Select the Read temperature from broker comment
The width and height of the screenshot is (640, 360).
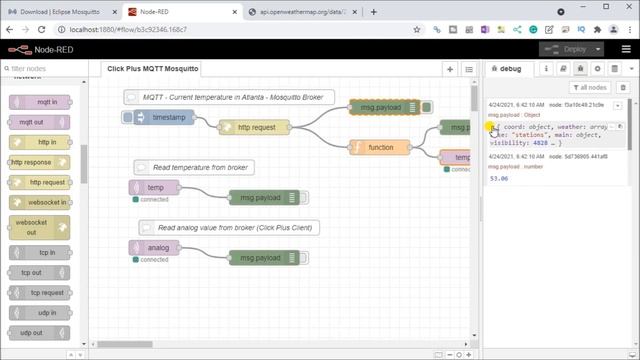pyautogui.click(x=194, y=167)
